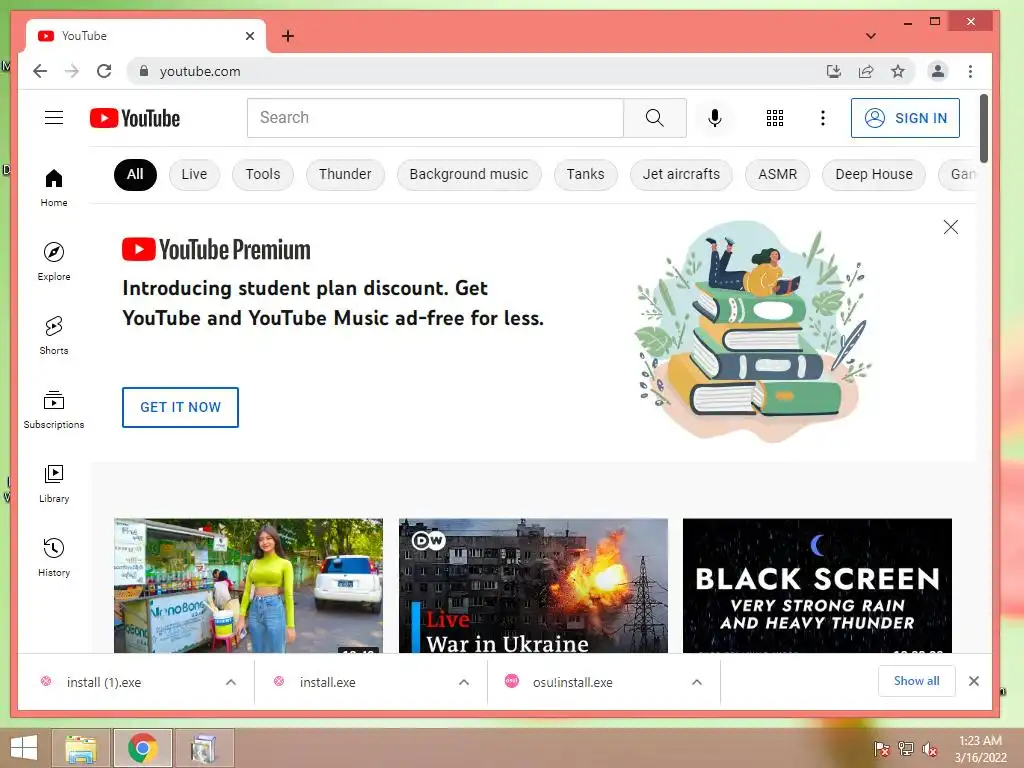View site info via padlock icon
This screenshot has height=768, width=1024.
(144, 71)
